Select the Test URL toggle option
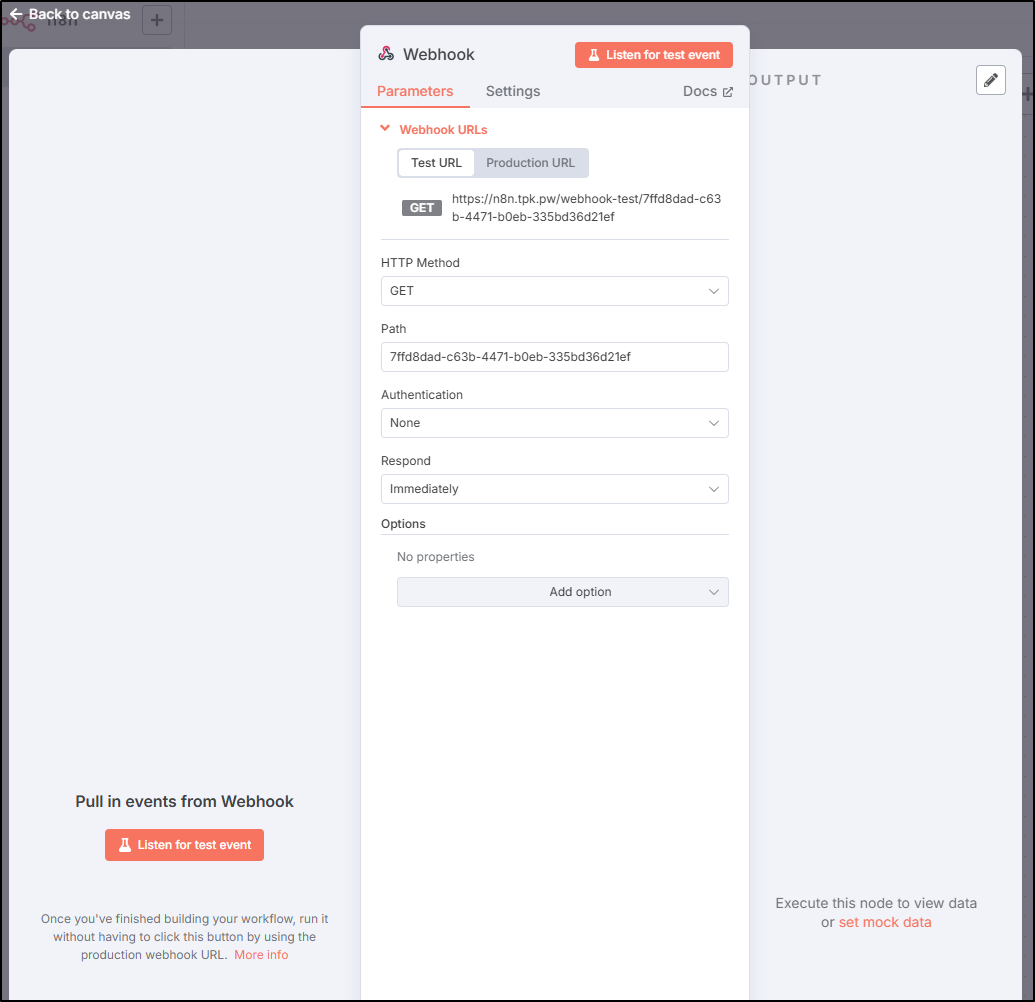The image size is (1035, 1002). point(436,163)
